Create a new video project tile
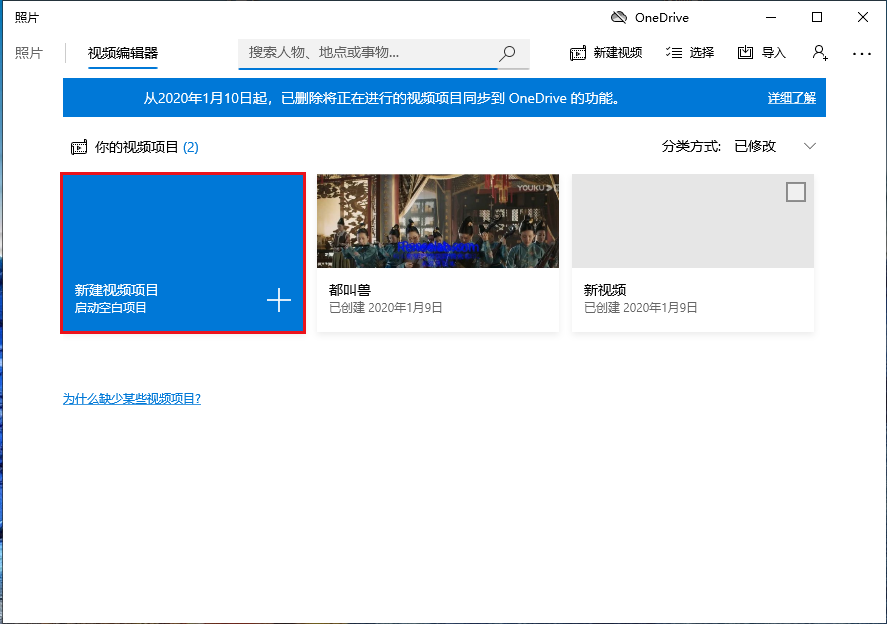Image resolution: width=887 pixels, height=624 pixels. click(x=183, y=253)
